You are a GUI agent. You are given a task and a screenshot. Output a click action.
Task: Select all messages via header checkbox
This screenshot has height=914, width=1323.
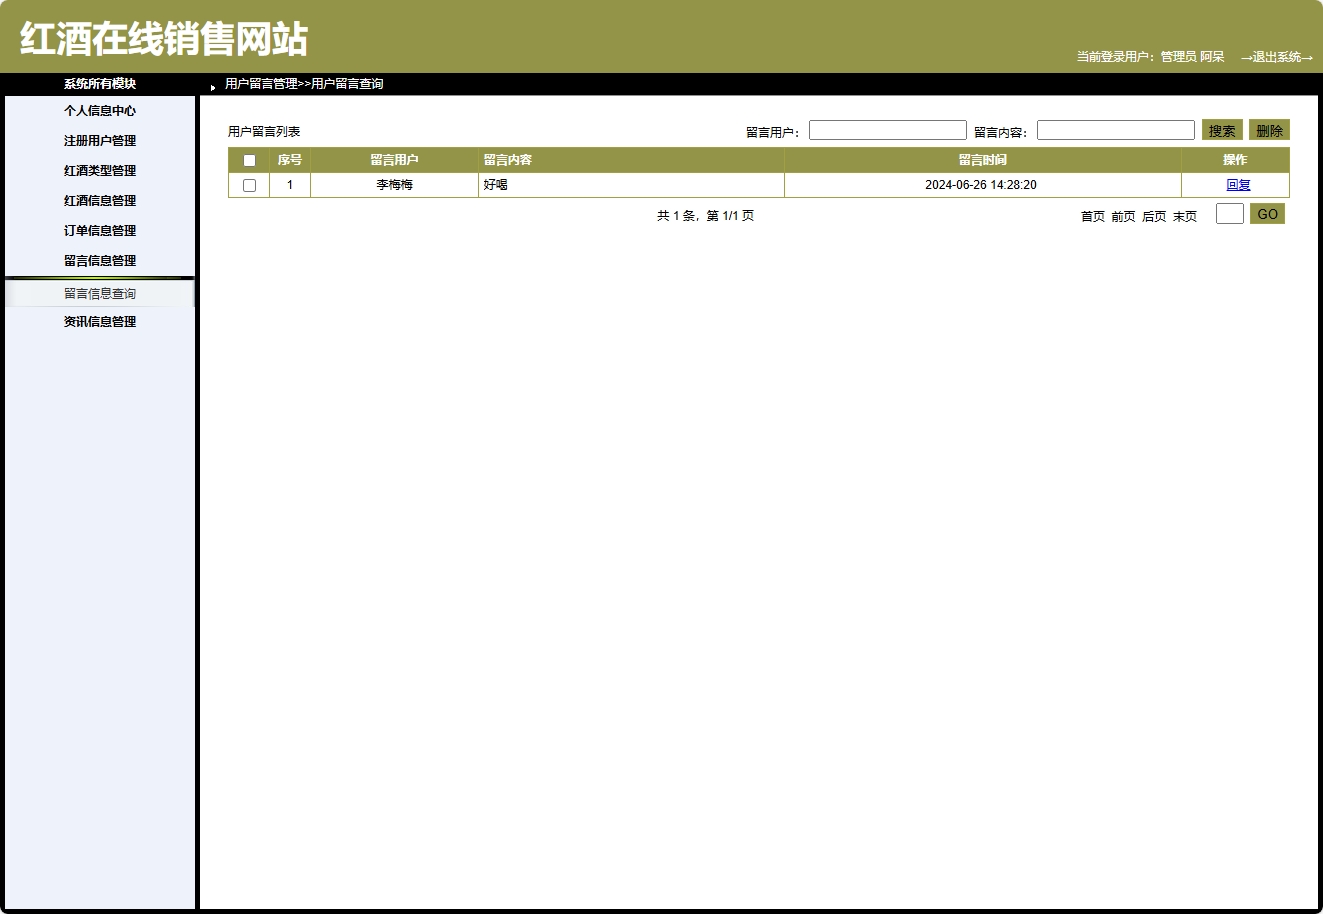[x=249, y=160]
